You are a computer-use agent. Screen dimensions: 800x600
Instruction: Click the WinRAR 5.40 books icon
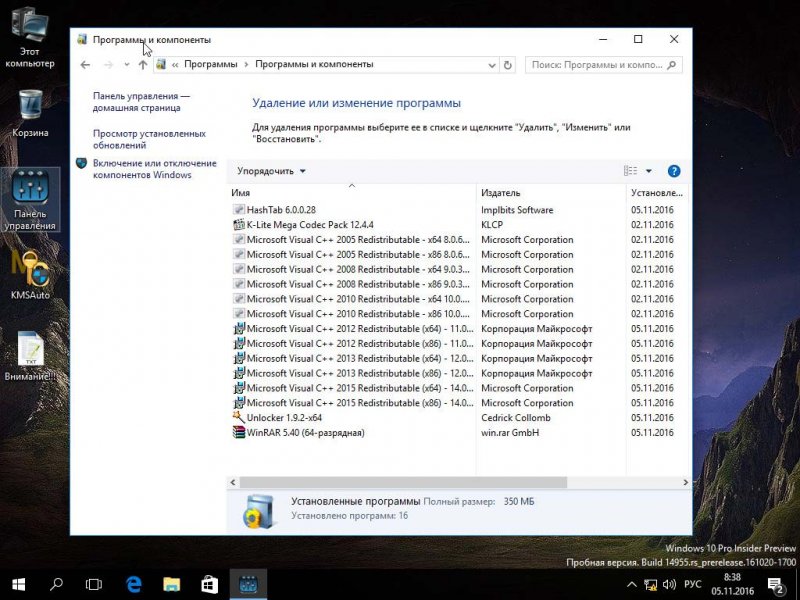coord(239,432)
